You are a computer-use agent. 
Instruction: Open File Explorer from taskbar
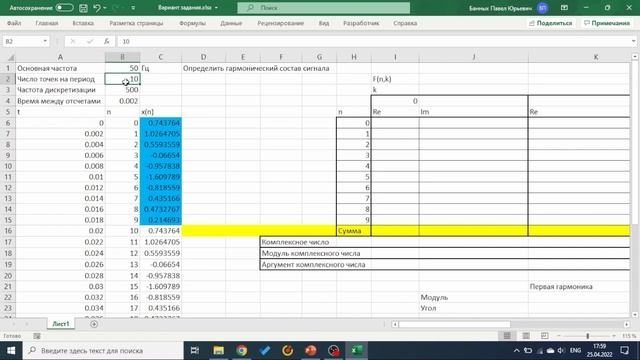pos(218,351)
